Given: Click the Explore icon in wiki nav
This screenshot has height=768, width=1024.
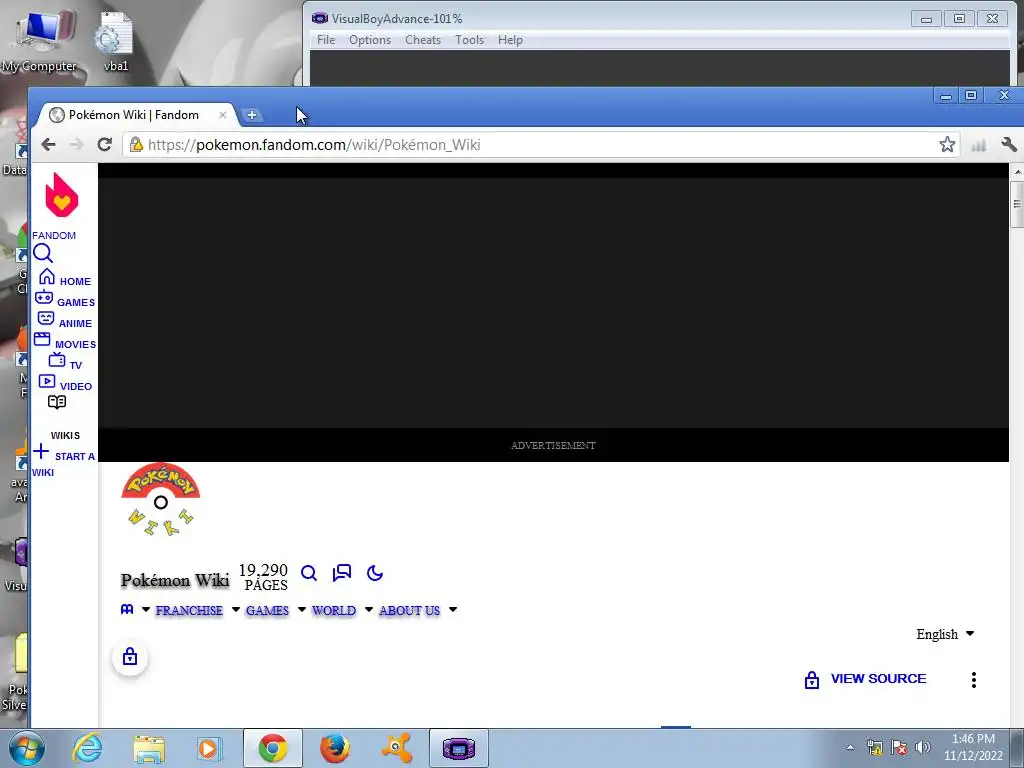Looking at the screenshot, I should click(127, 609).
